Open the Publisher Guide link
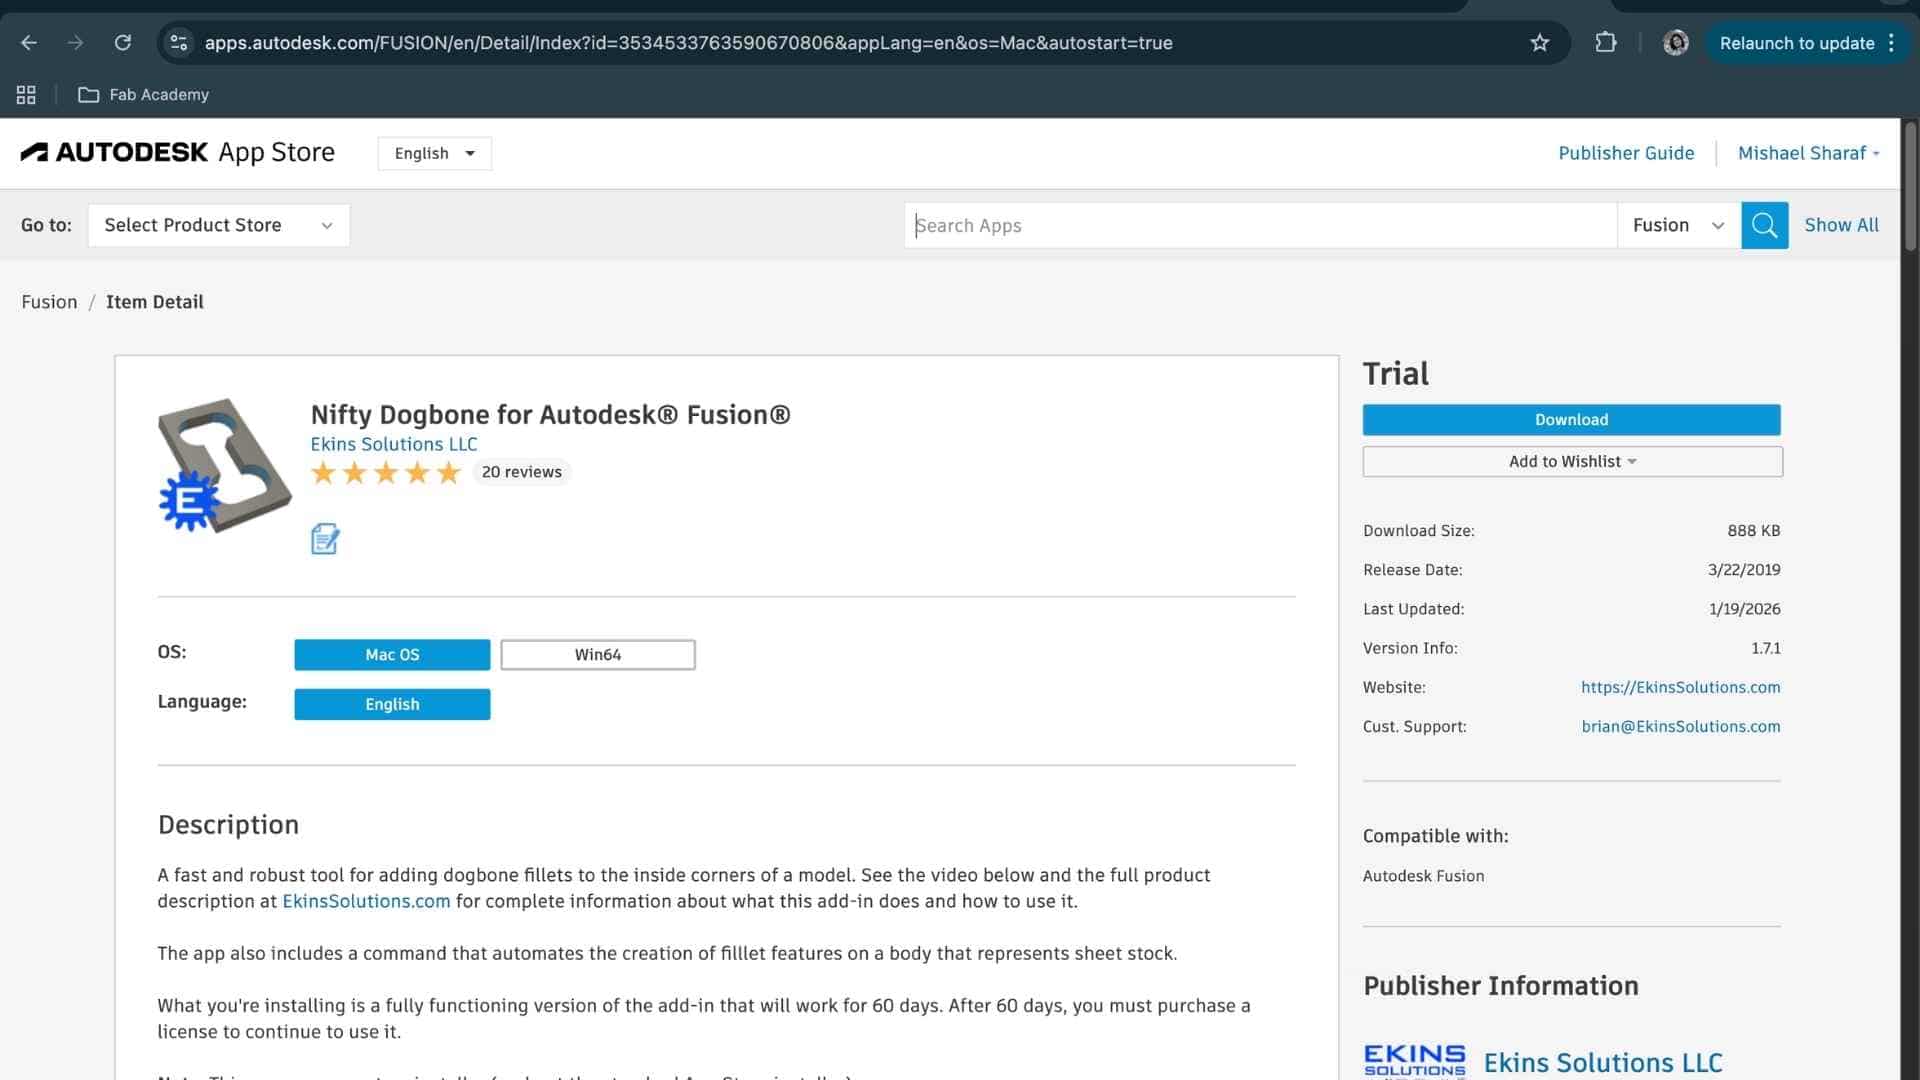The height and width of the screenshot is (1080, 1920). click(1625, 153)
